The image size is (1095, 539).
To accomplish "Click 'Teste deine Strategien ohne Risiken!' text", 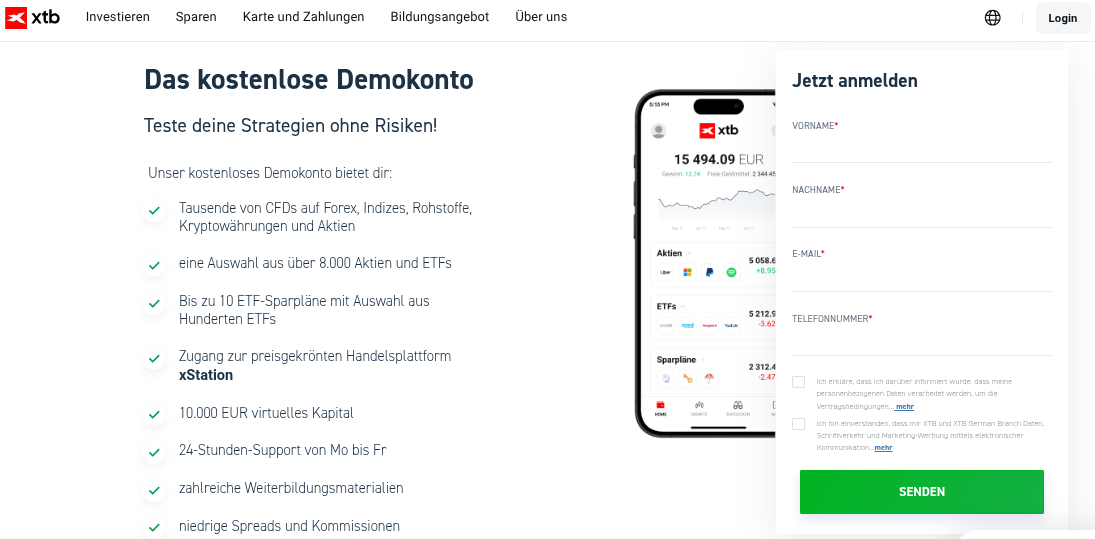I will tap(291, 126).
